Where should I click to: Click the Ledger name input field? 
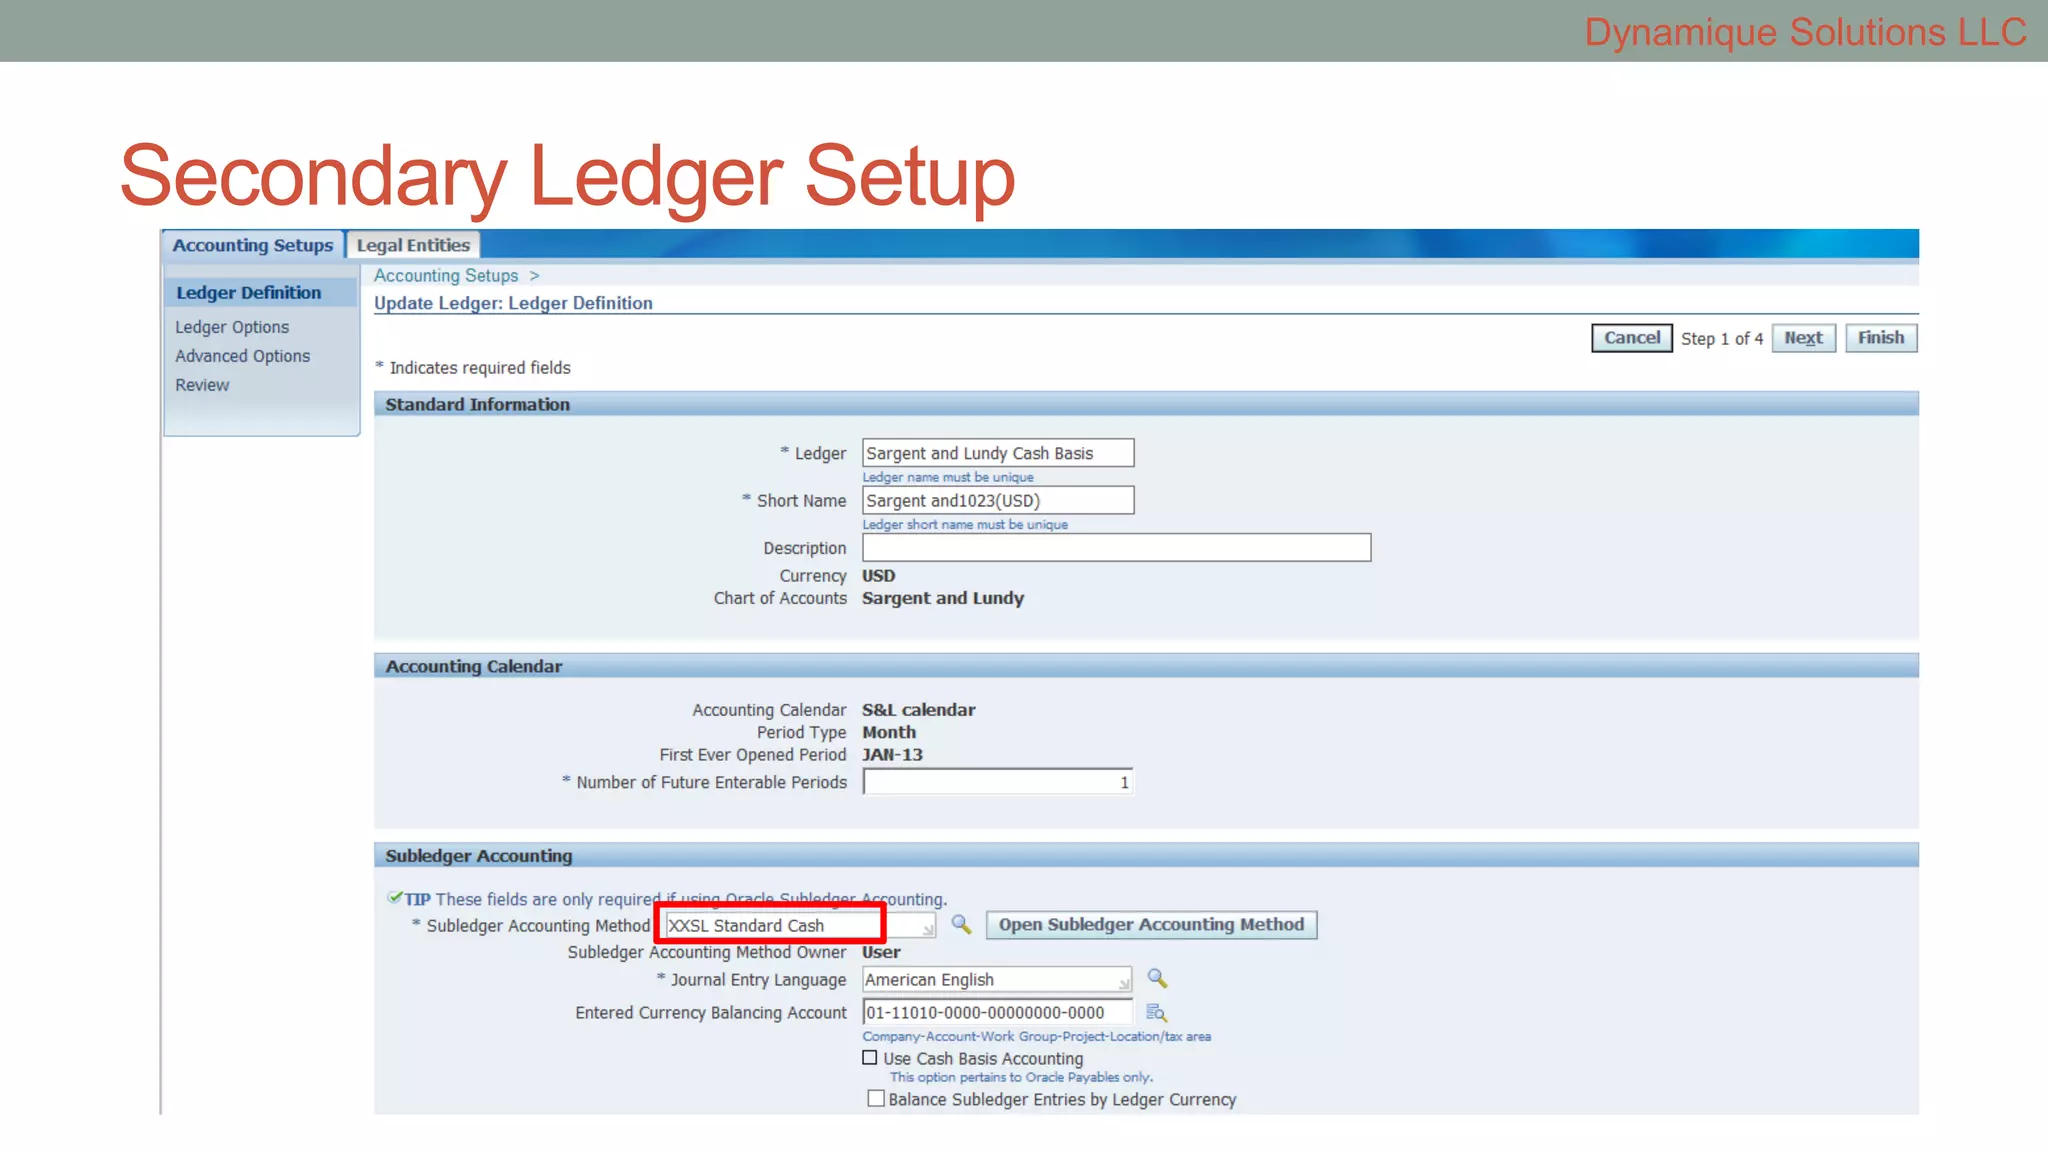[997, 453]
